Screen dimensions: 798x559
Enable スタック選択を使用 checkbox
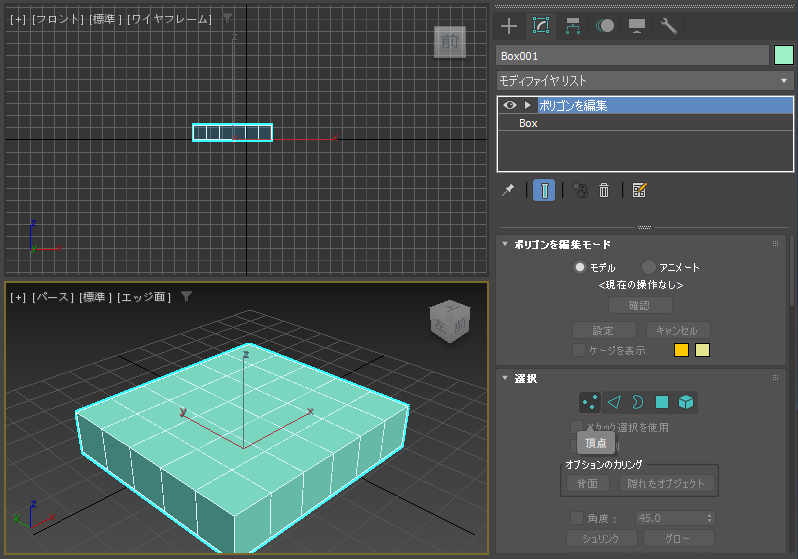coord(577,427)
